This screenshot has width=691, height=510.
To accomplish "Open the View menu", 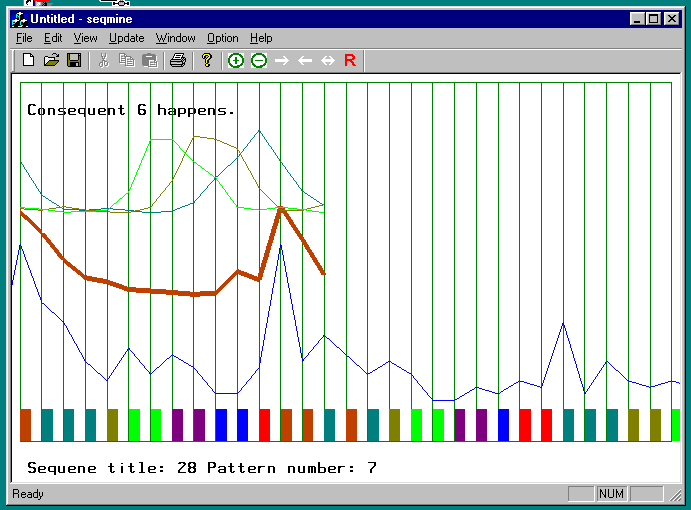I will (85, 38).
